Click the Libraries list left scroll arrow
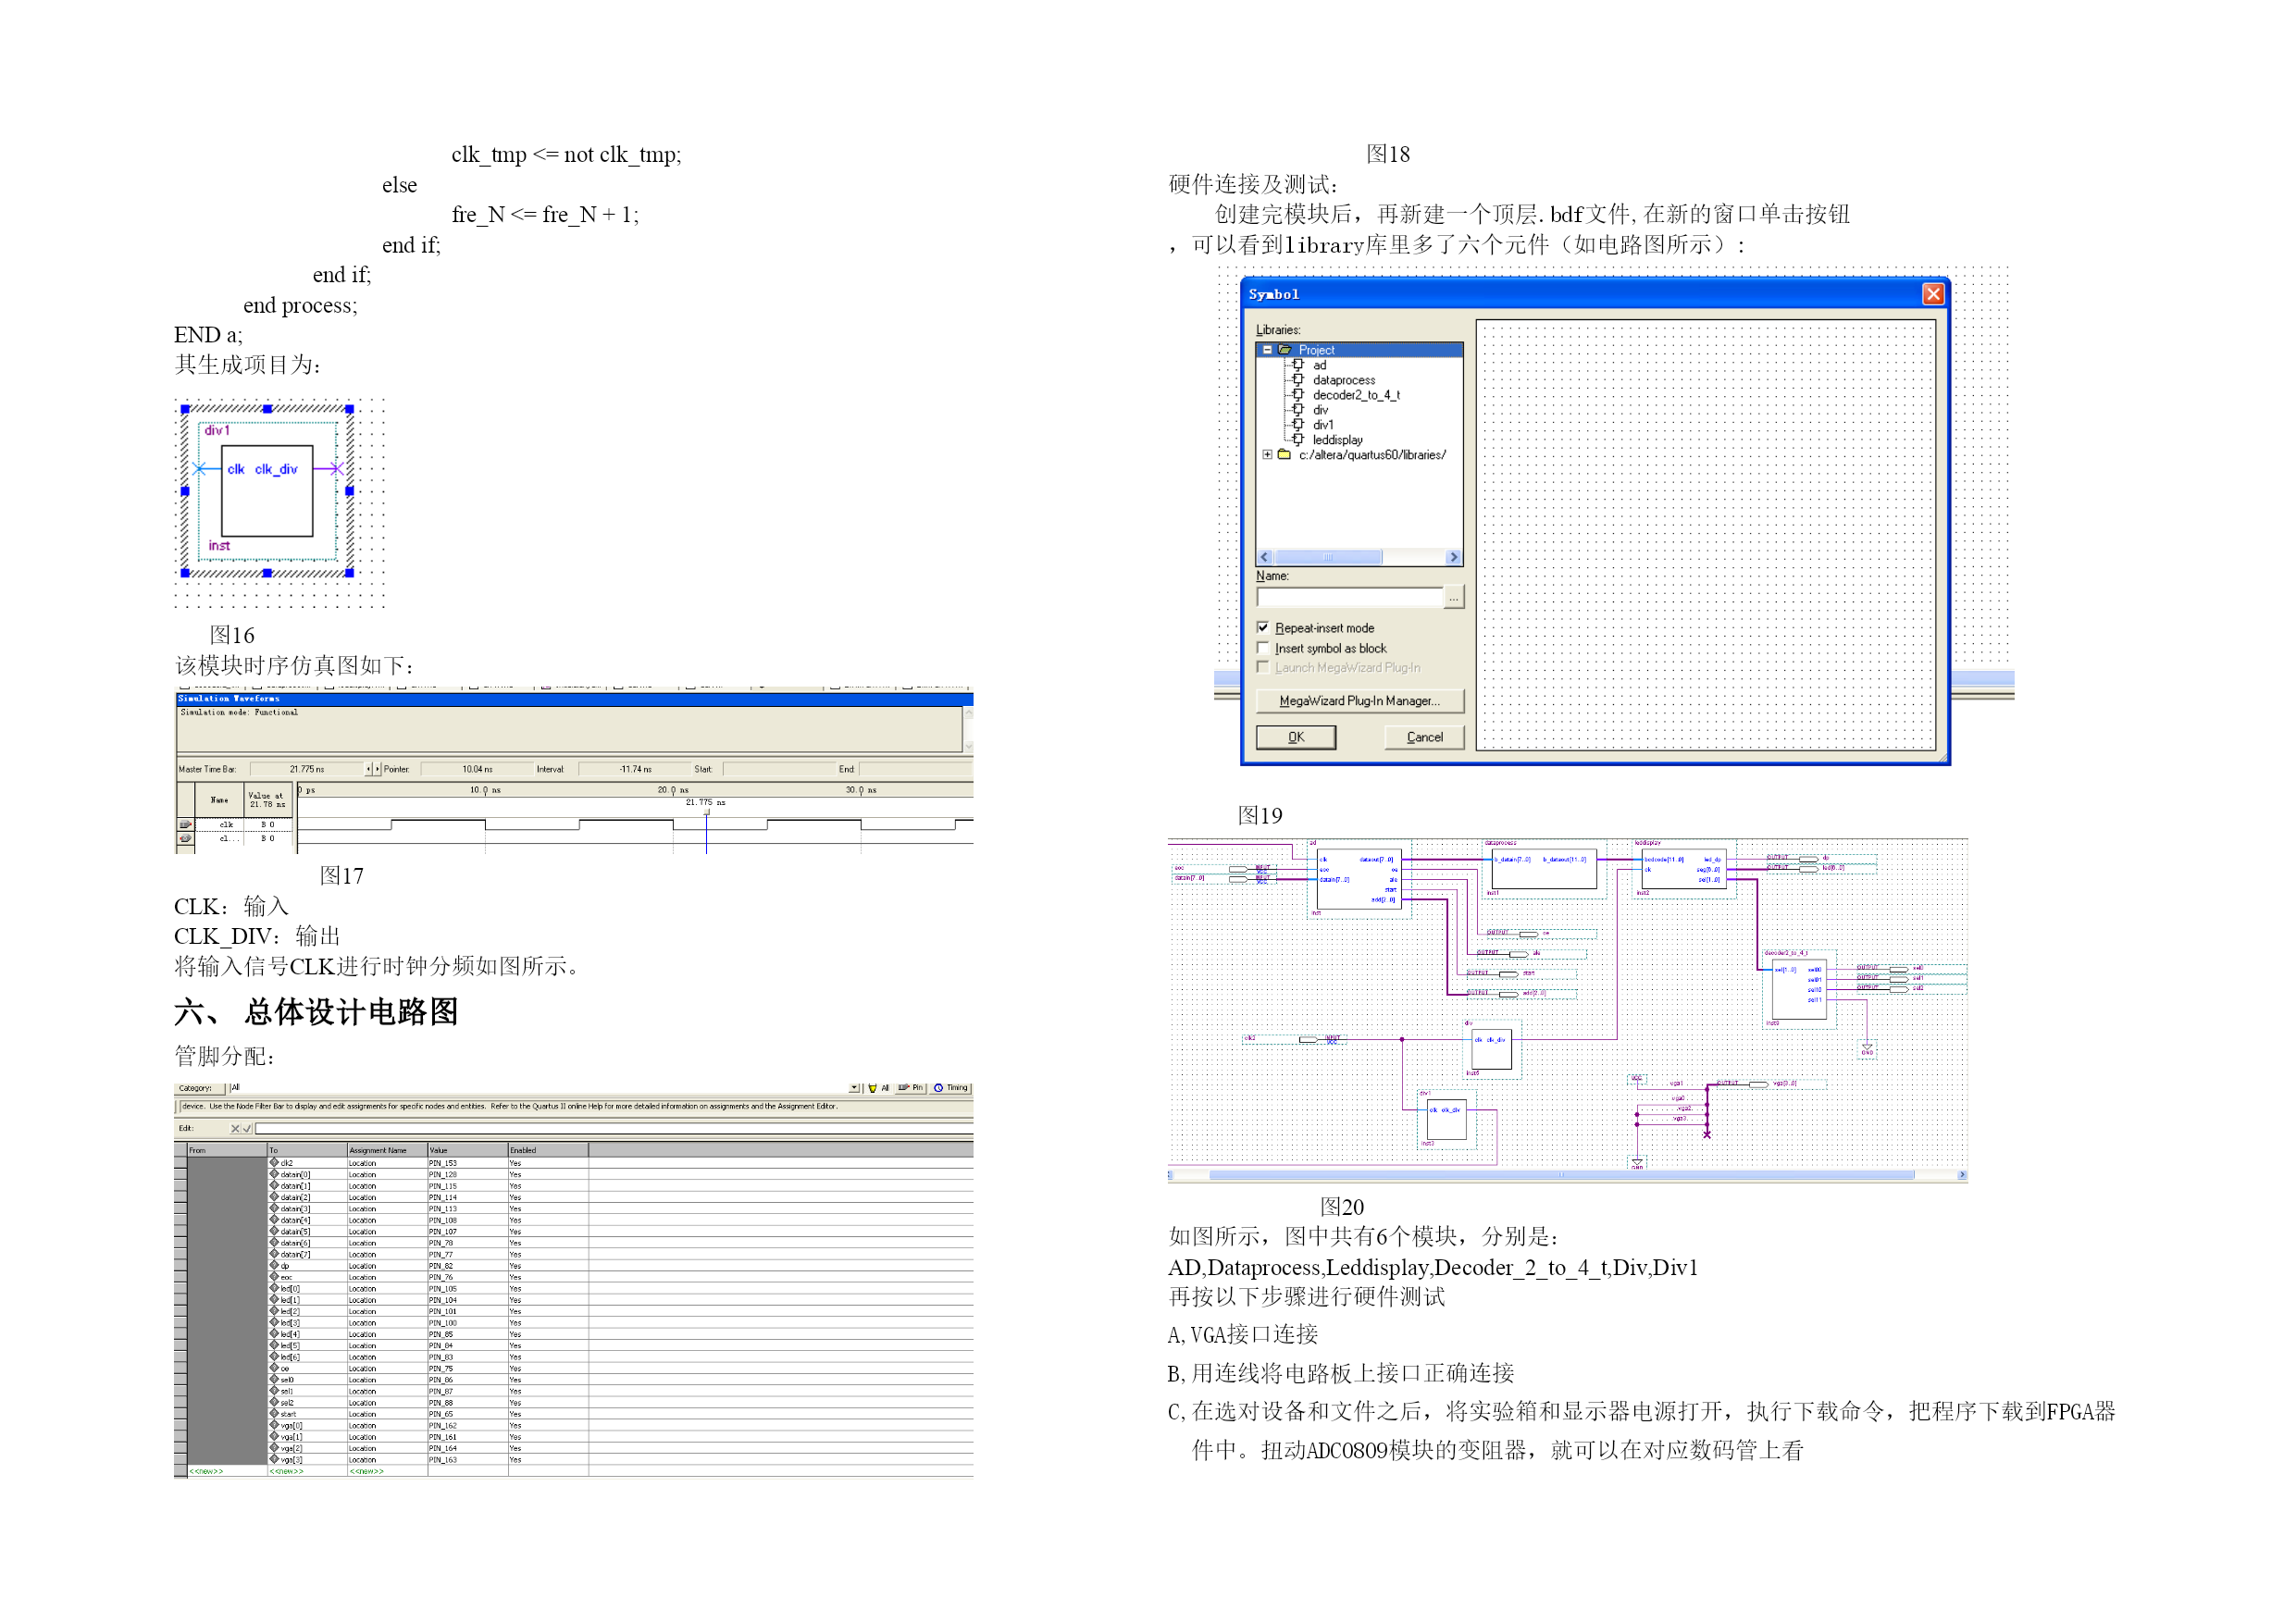 1265,557
